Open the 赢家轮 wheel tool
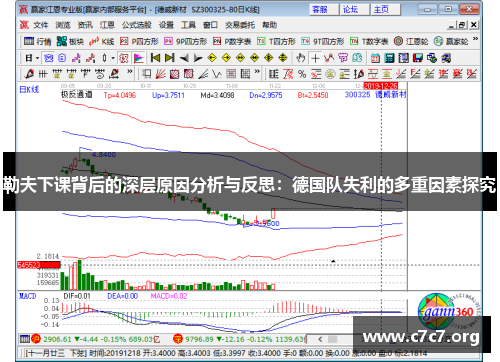Viewport: 500px width, 362px height. tap(451, 41)
